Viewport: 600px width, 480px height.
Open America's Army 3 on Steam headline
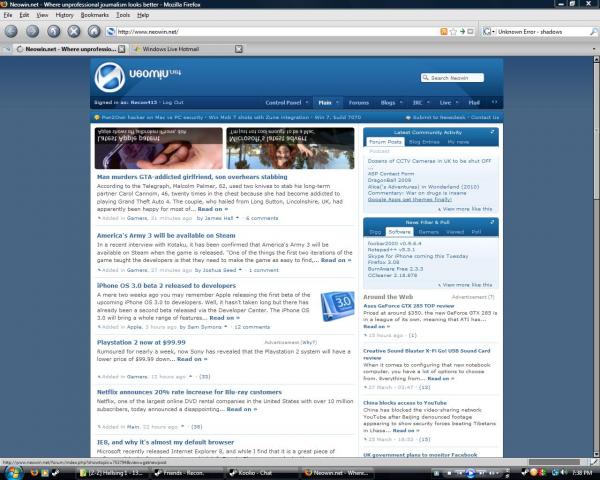(166, 235)
